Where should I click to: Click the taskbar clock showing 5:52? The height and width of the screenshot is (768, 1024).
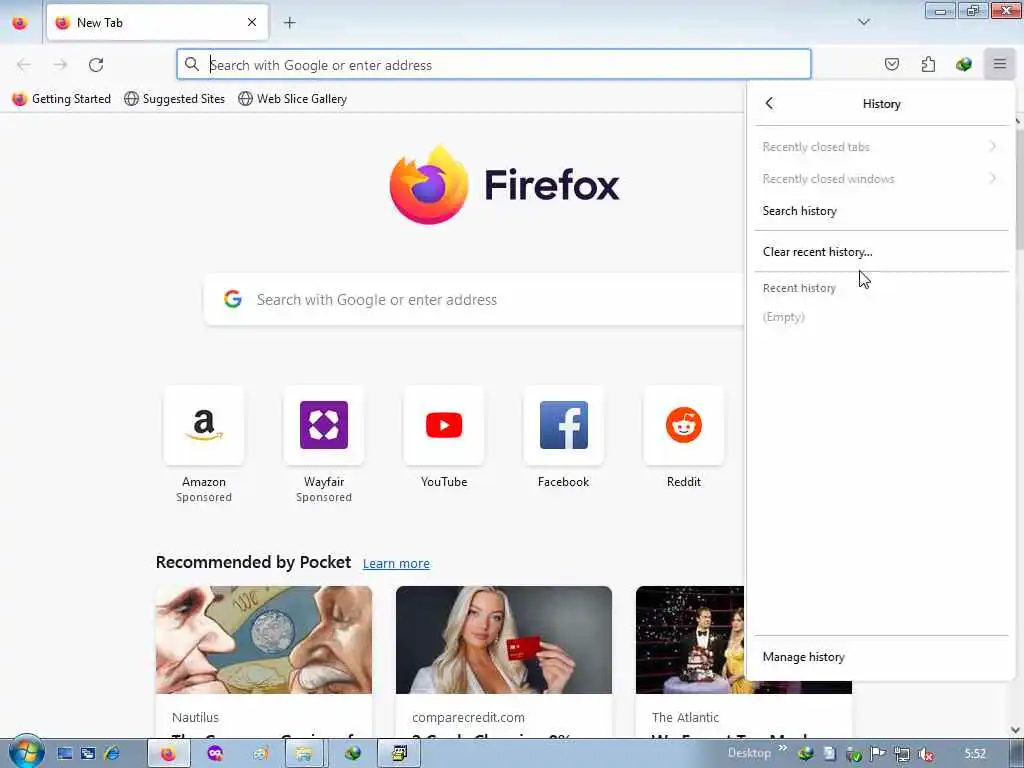975,754
